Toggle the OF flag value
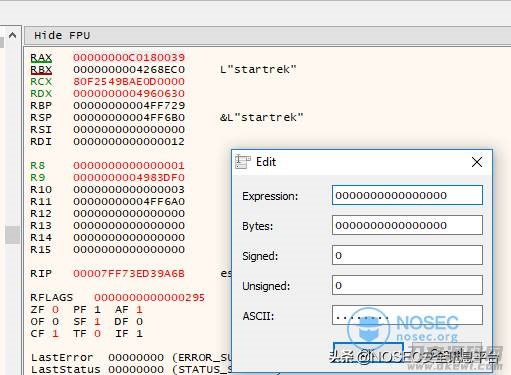Screen dimensions: 511x375 [55, 322]
